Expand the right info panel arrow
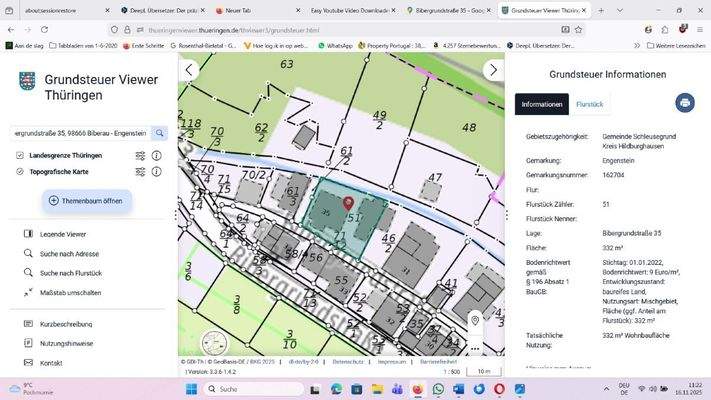711x400 pixels. click(492, 70)
